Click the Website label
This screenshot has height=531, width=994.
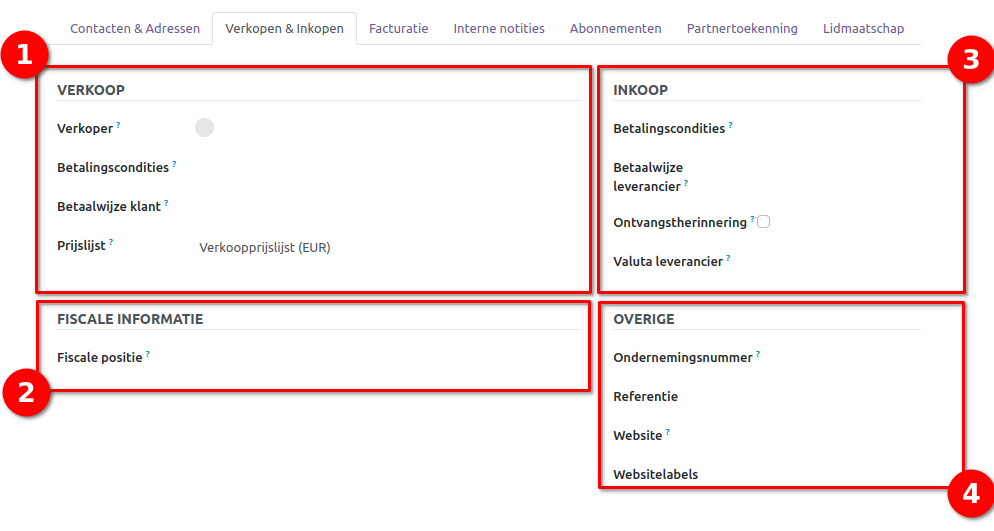[638, 436]
